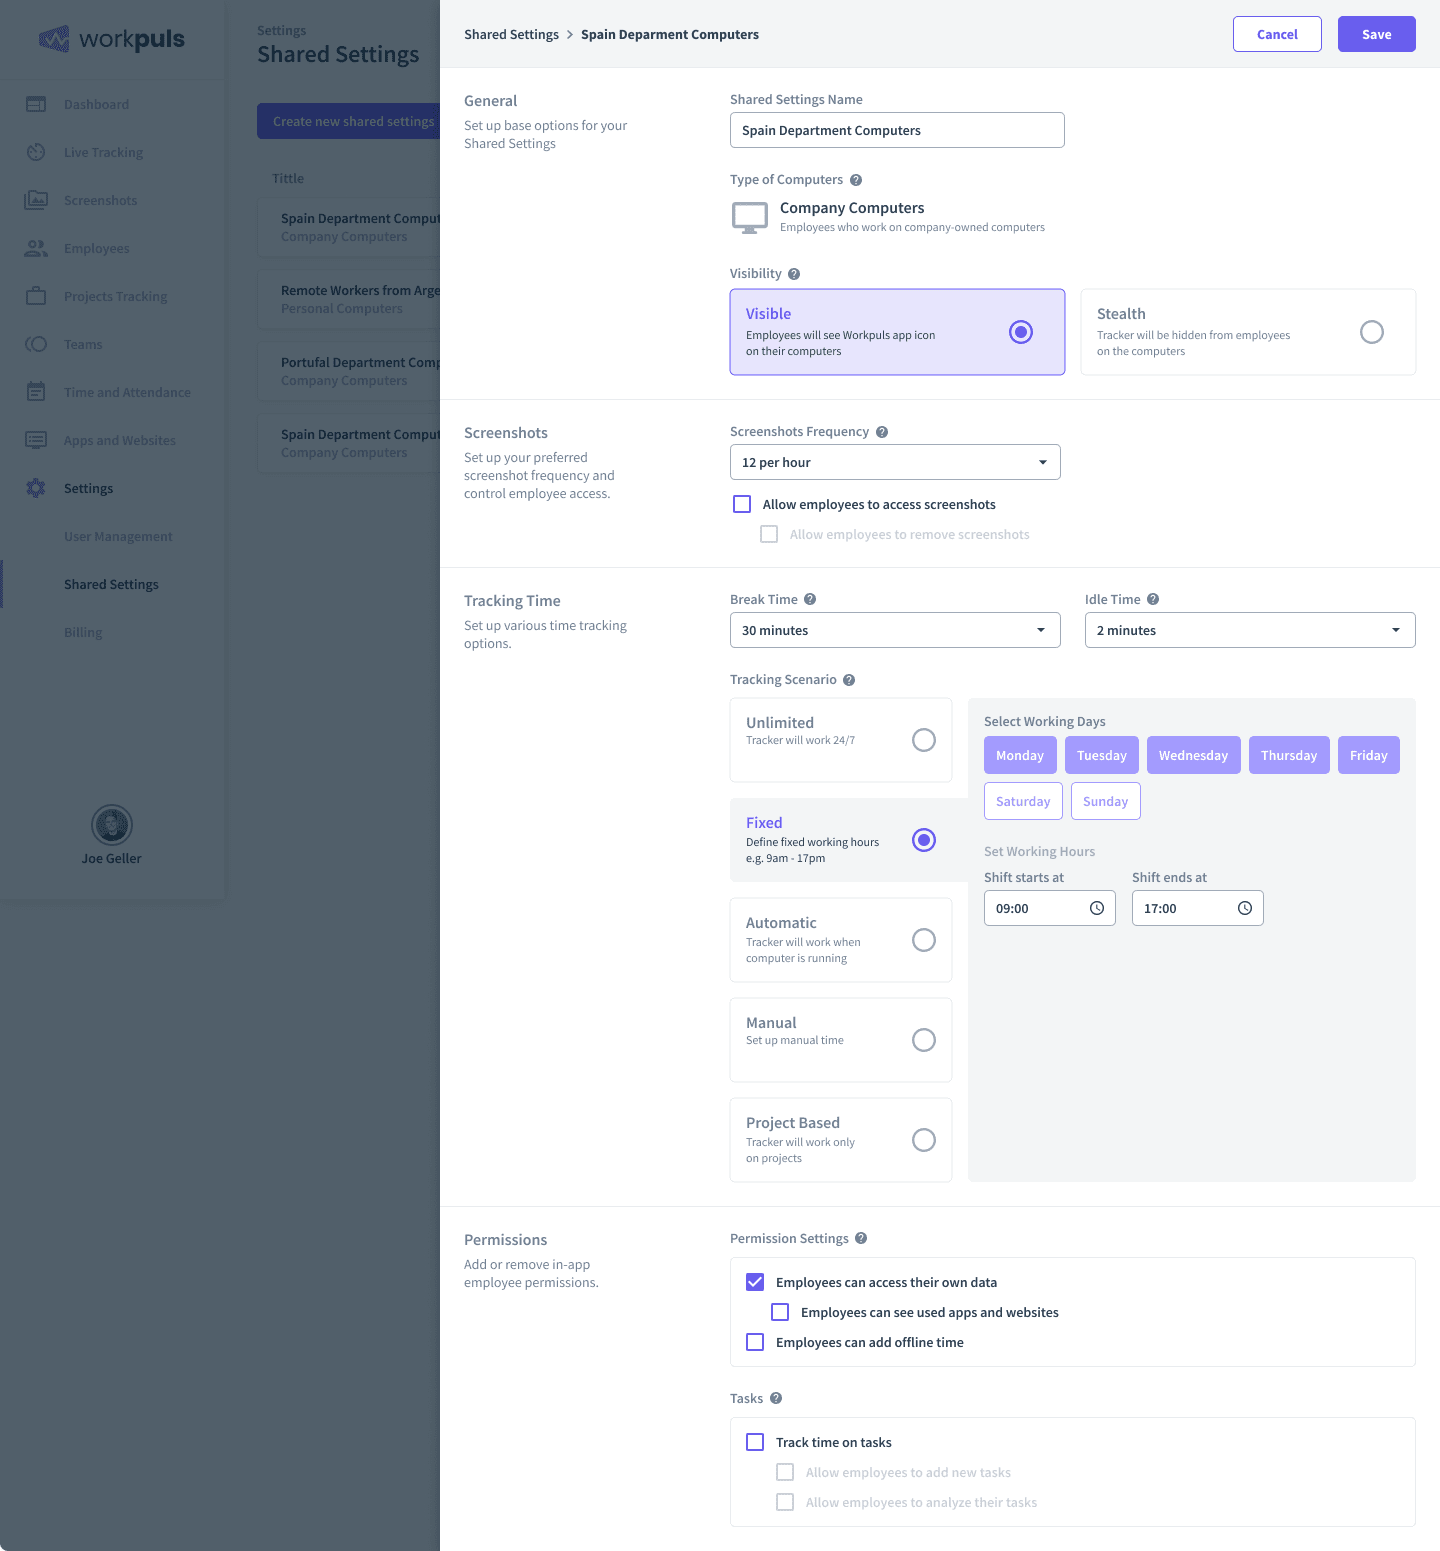The width and height of the screenshot is (1440, 1551).
Task: Open the Dashboard sidebar icon
Action: coord(36,104)
